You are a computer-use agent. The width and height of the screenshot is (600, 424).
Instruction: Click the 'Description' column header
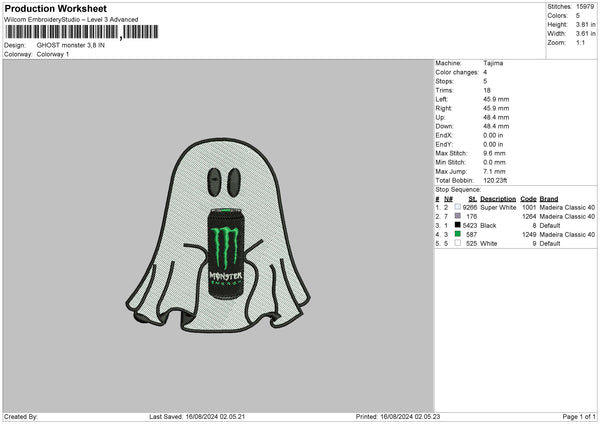click(x=498, y=199)
